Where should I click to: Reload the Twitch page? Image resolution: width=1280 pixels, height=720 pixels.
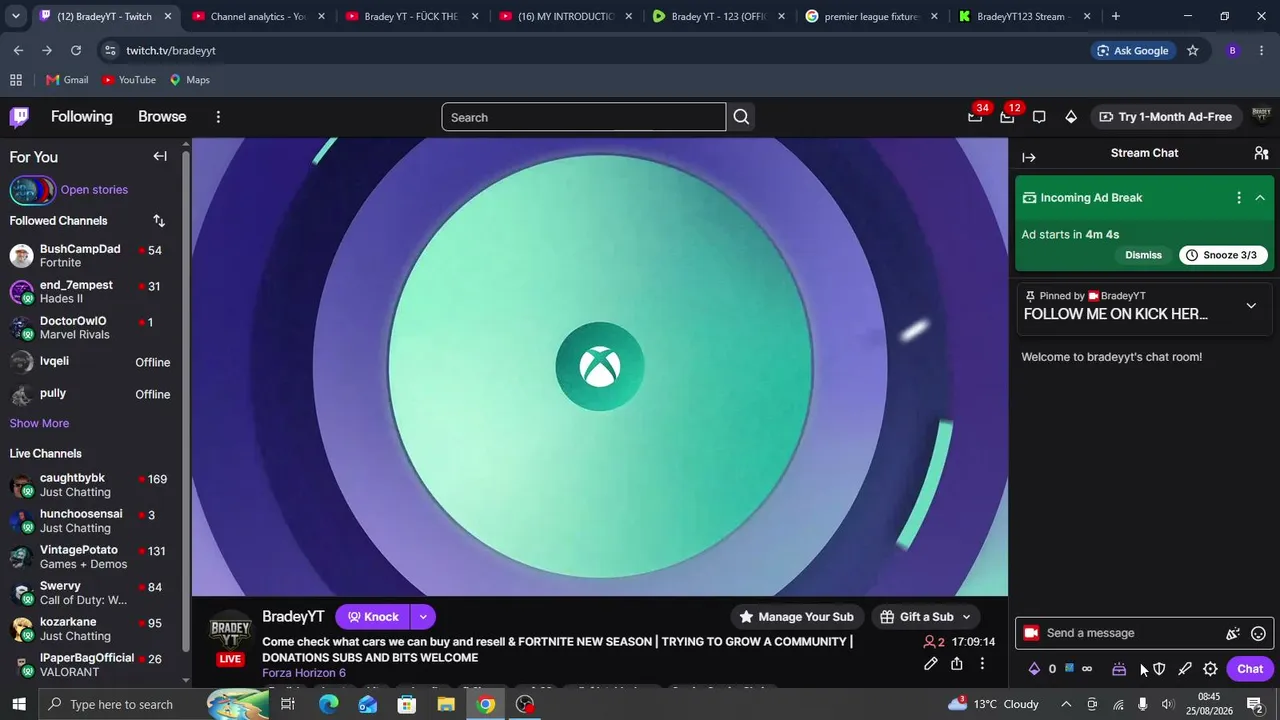[76, 51]
